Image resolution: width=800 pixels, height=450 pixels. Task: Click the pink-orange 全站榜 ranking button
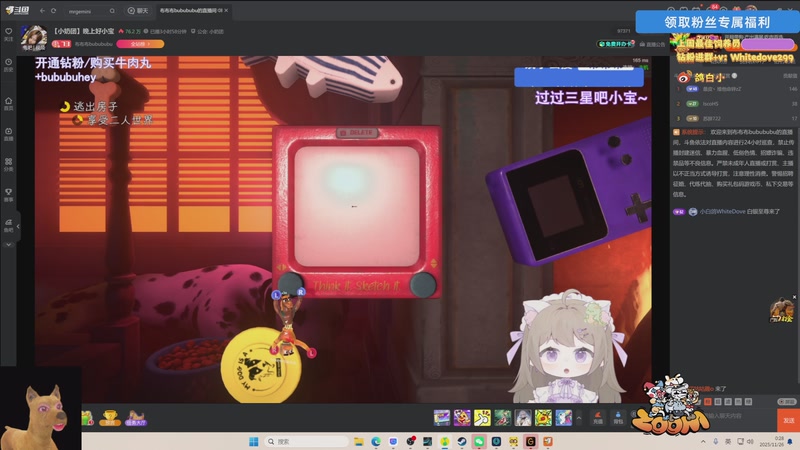click(140, 44)
